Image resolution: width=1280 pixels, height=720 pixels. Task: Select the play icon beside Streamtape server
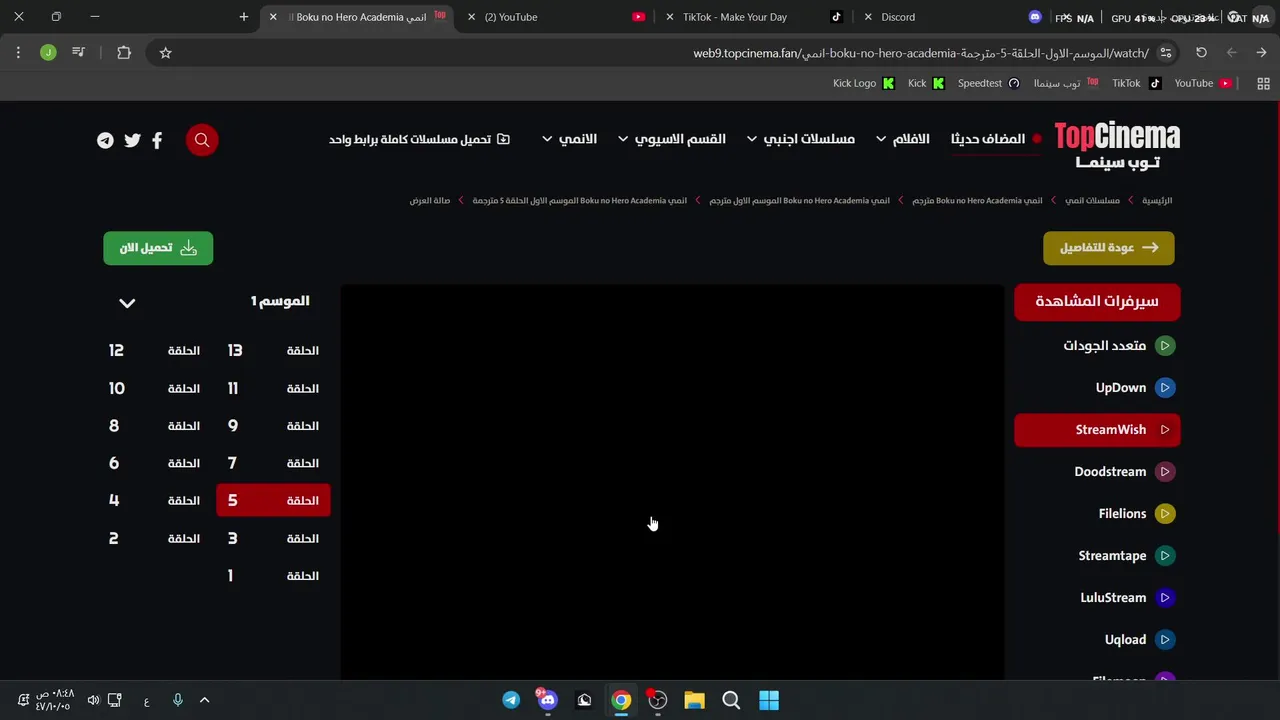[1165, 555]
